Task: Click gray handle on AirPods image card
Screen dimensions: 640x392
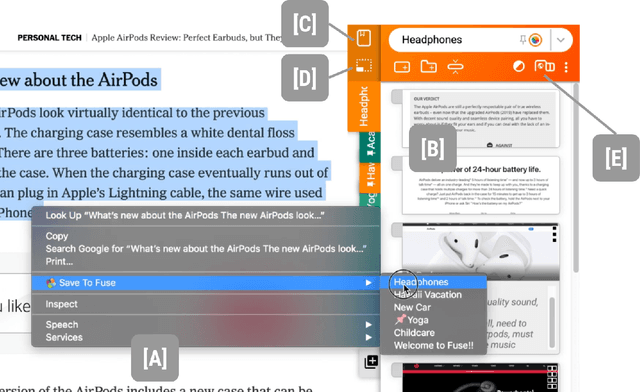Action: click(x=396, y=230)
